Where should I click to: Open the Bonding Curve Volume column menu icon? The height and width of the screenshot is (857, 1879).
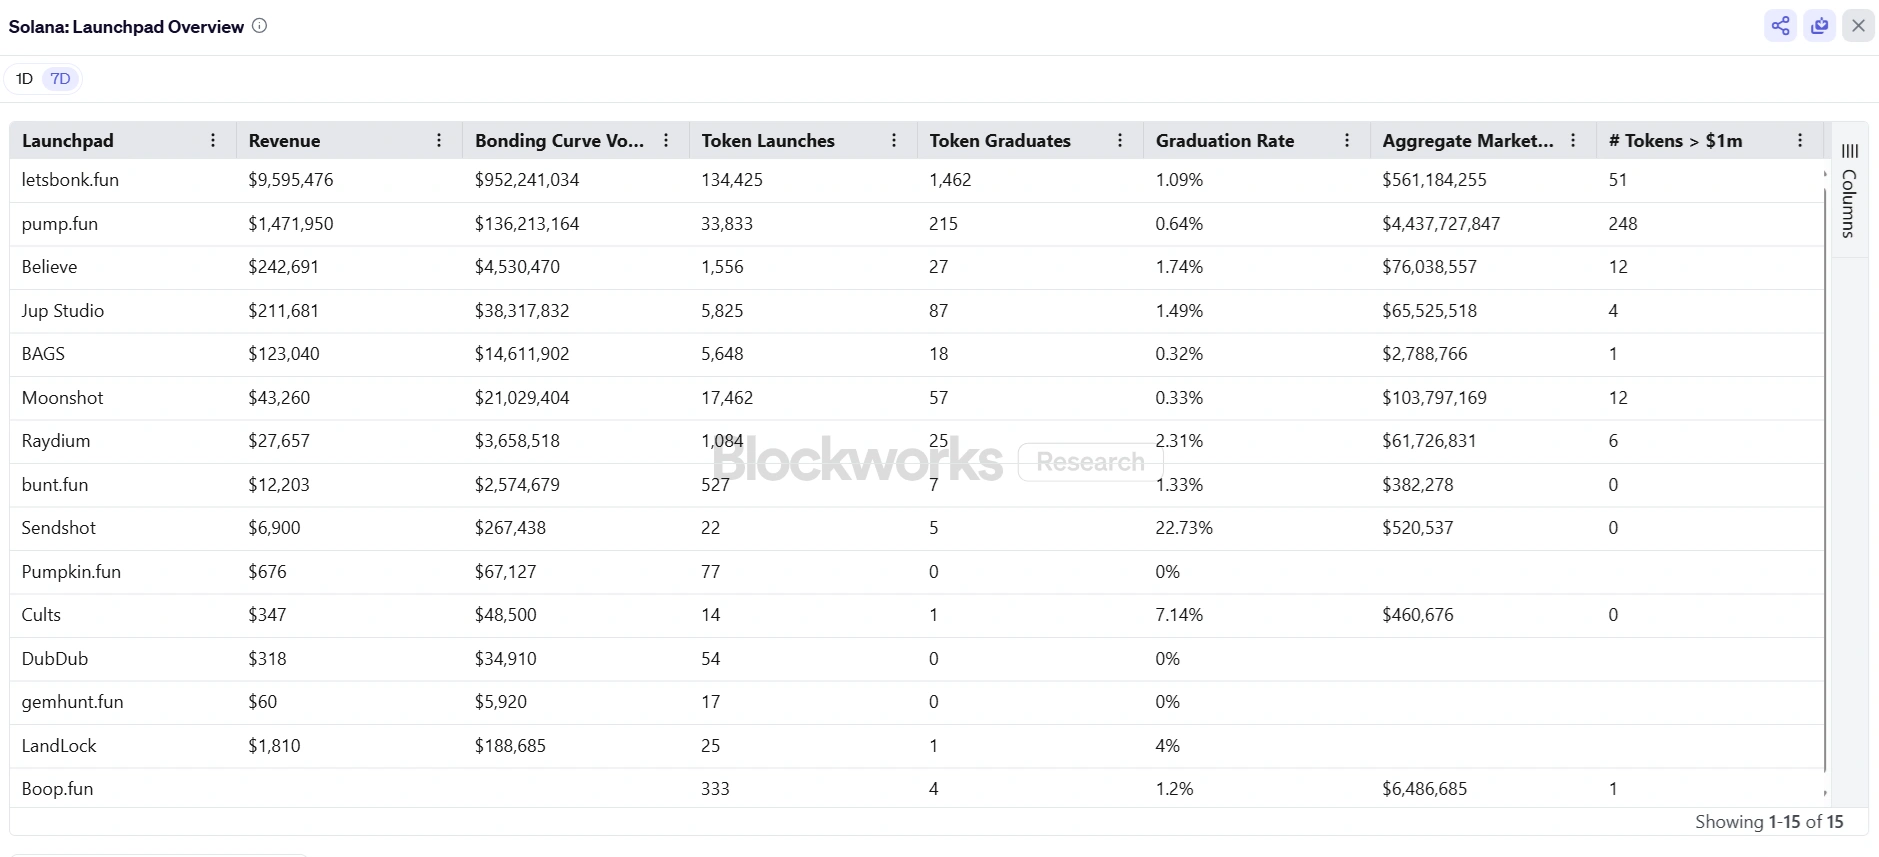click(x=666, y=140)
